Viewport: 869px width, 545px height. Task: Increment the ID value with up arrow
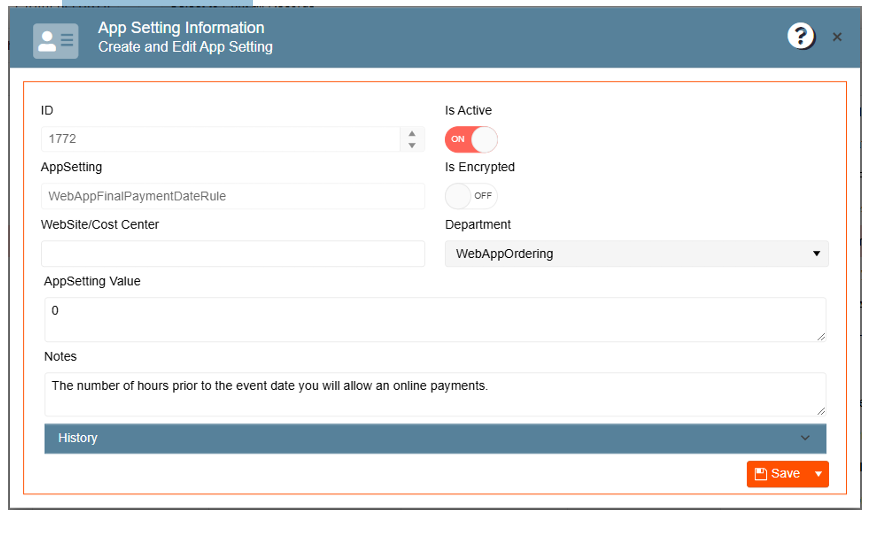pos(411,133)
